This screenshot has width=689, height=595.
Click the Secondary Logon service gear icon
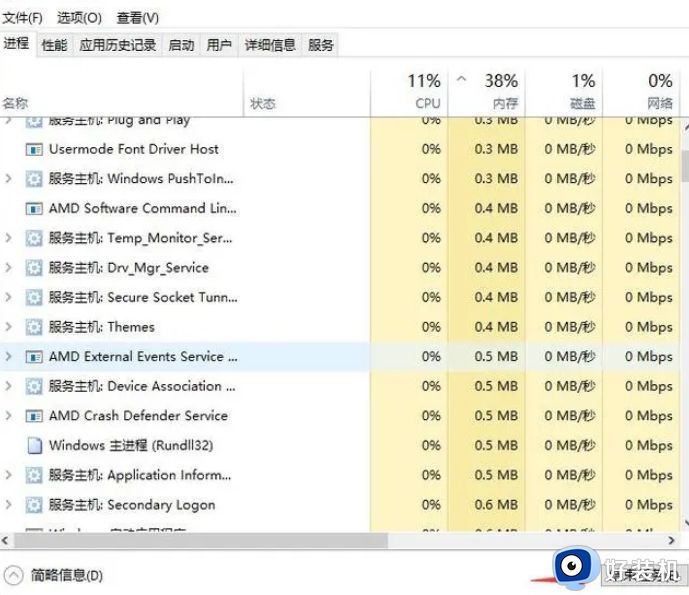(34, 505)
